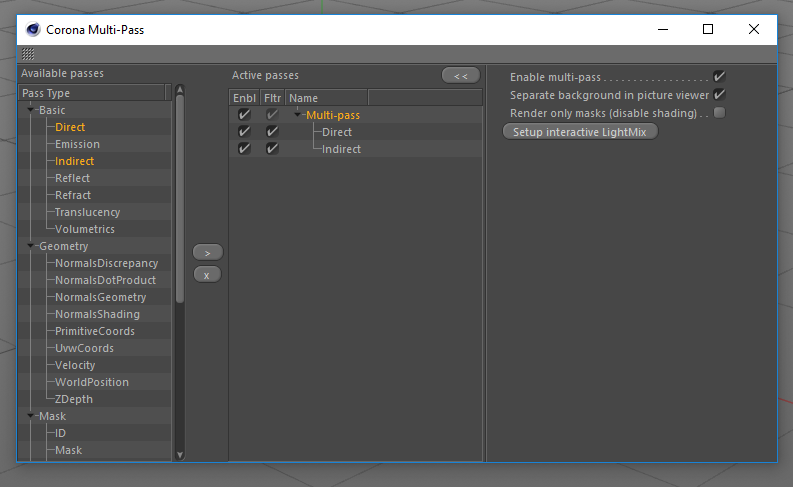793x487 pixels.
Task: Toggle Fltr checkbox for Multi-pass row
Action: tap(272, 115)
